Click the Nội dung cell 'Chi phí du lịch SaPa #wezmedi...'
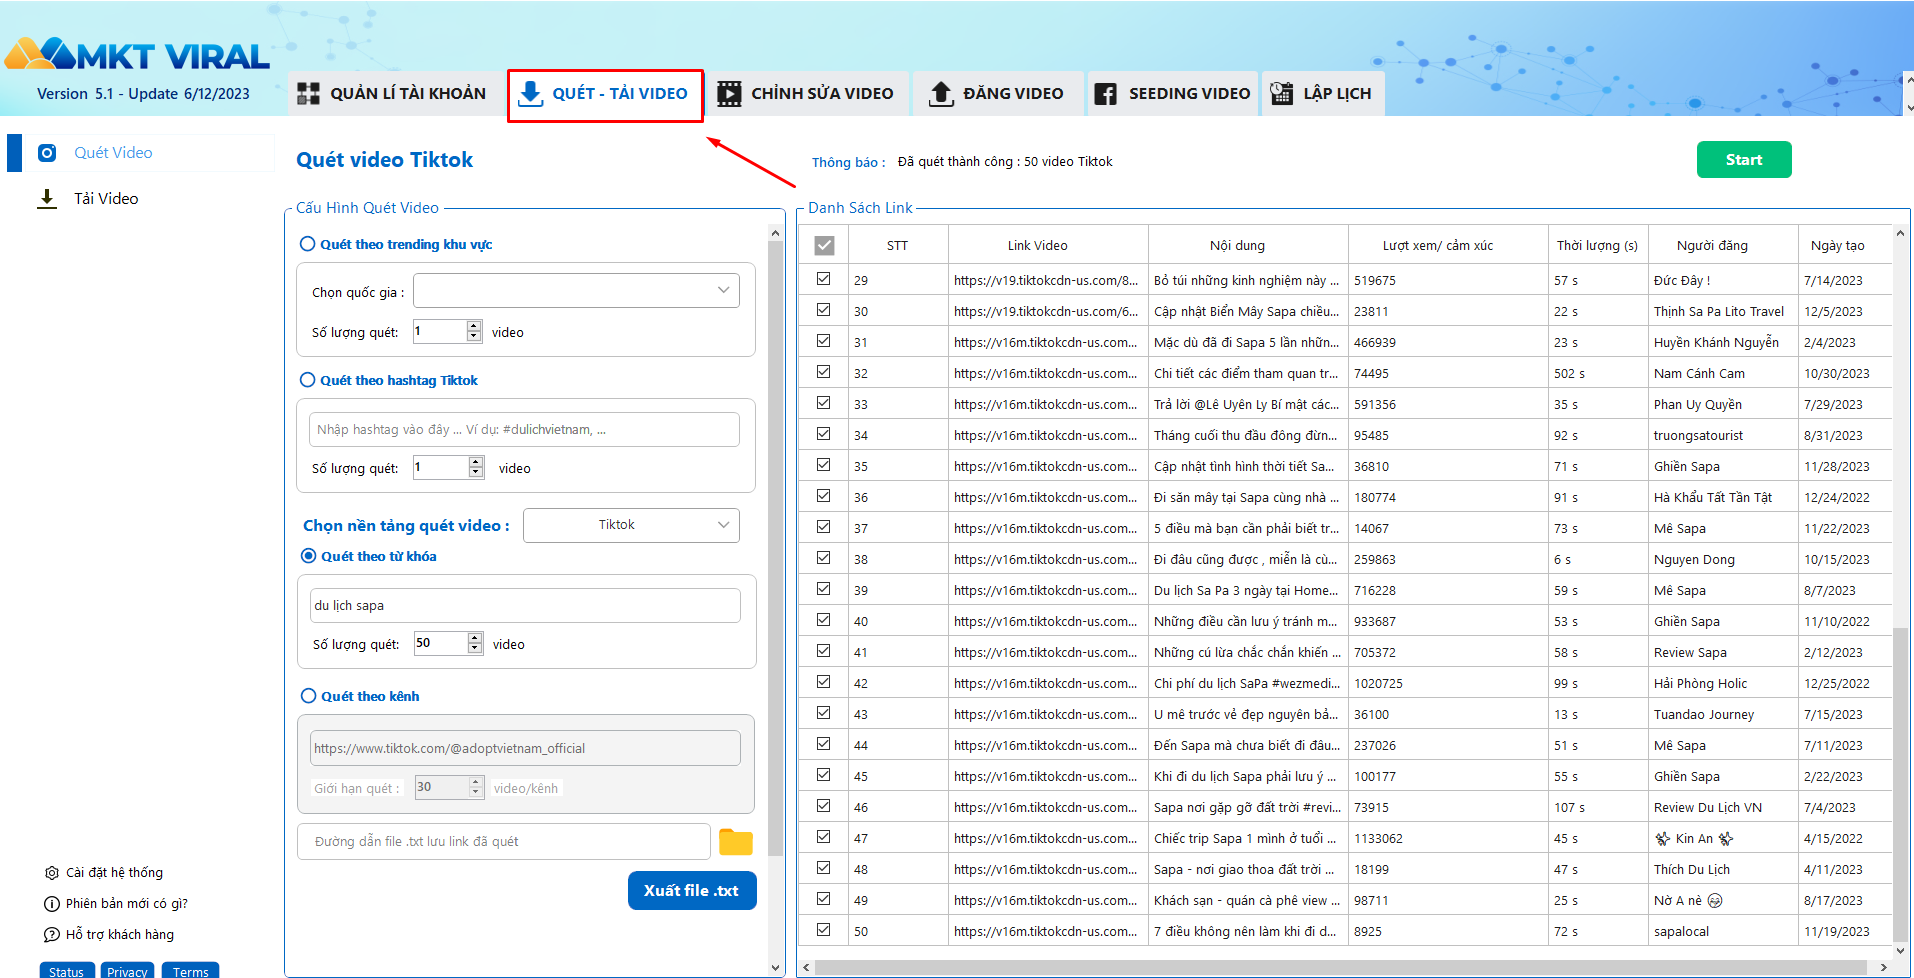Image resolution: width=1914 pixels, height=978 pixels. (x=1247, y=683)
